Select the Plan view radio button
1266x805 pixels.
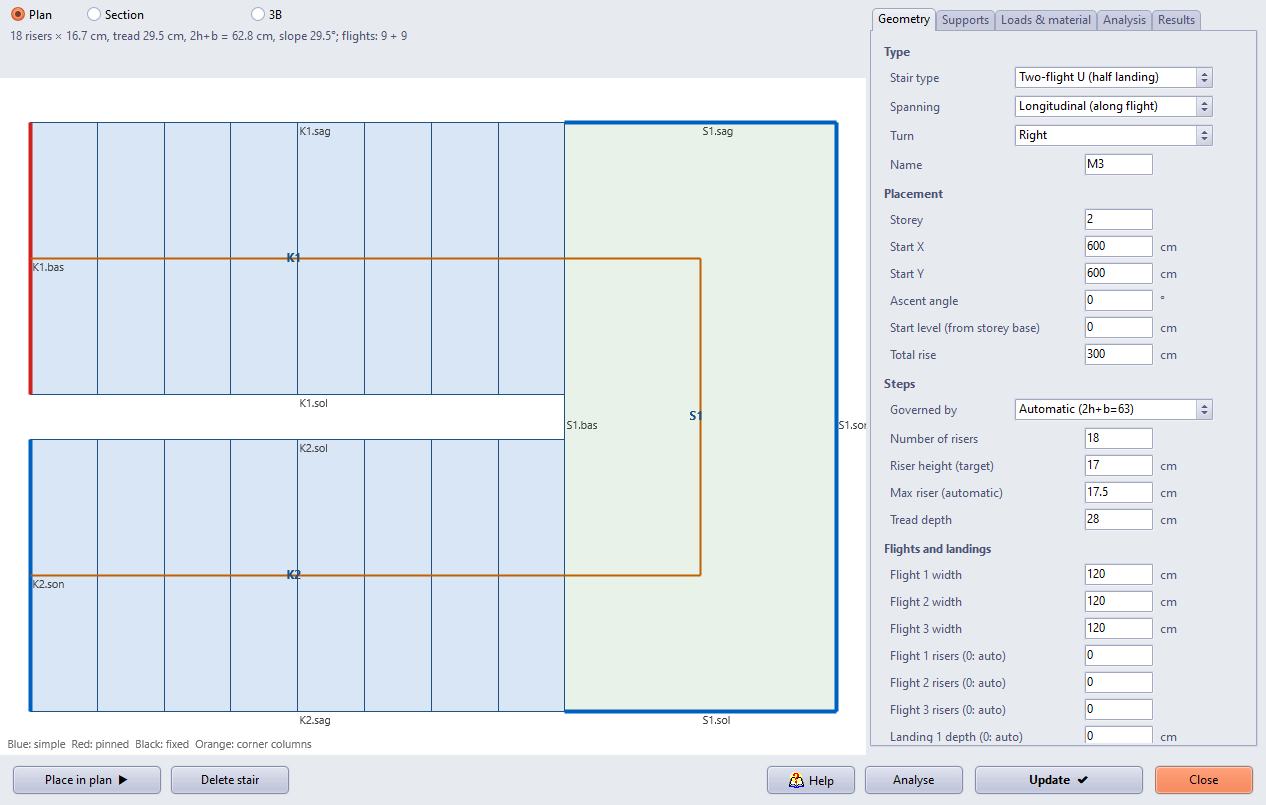(x=17, y=15)
